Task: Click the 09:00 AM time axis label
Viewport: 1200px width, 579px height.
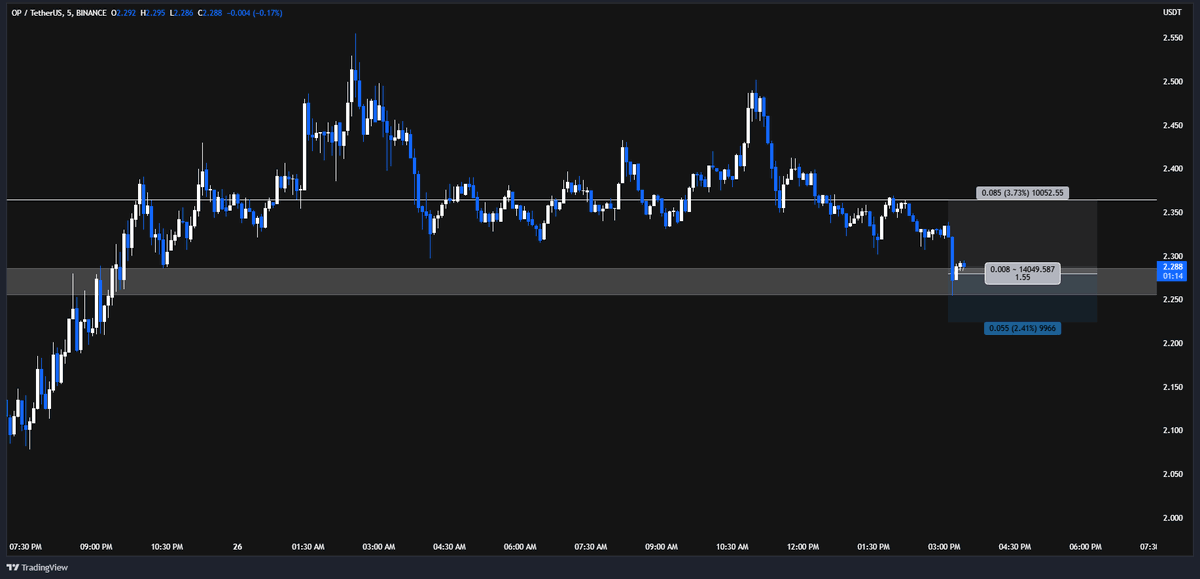Action: (662, 547)
